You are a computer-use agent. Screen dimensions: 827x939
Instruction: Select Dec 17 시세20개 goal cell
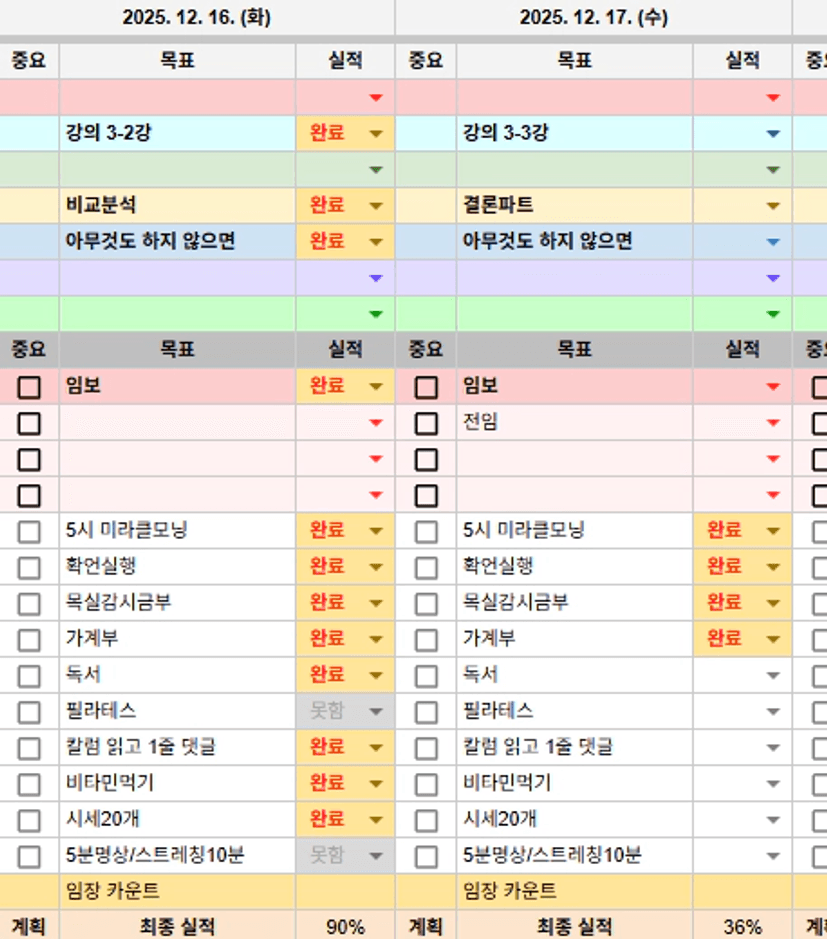574,820
